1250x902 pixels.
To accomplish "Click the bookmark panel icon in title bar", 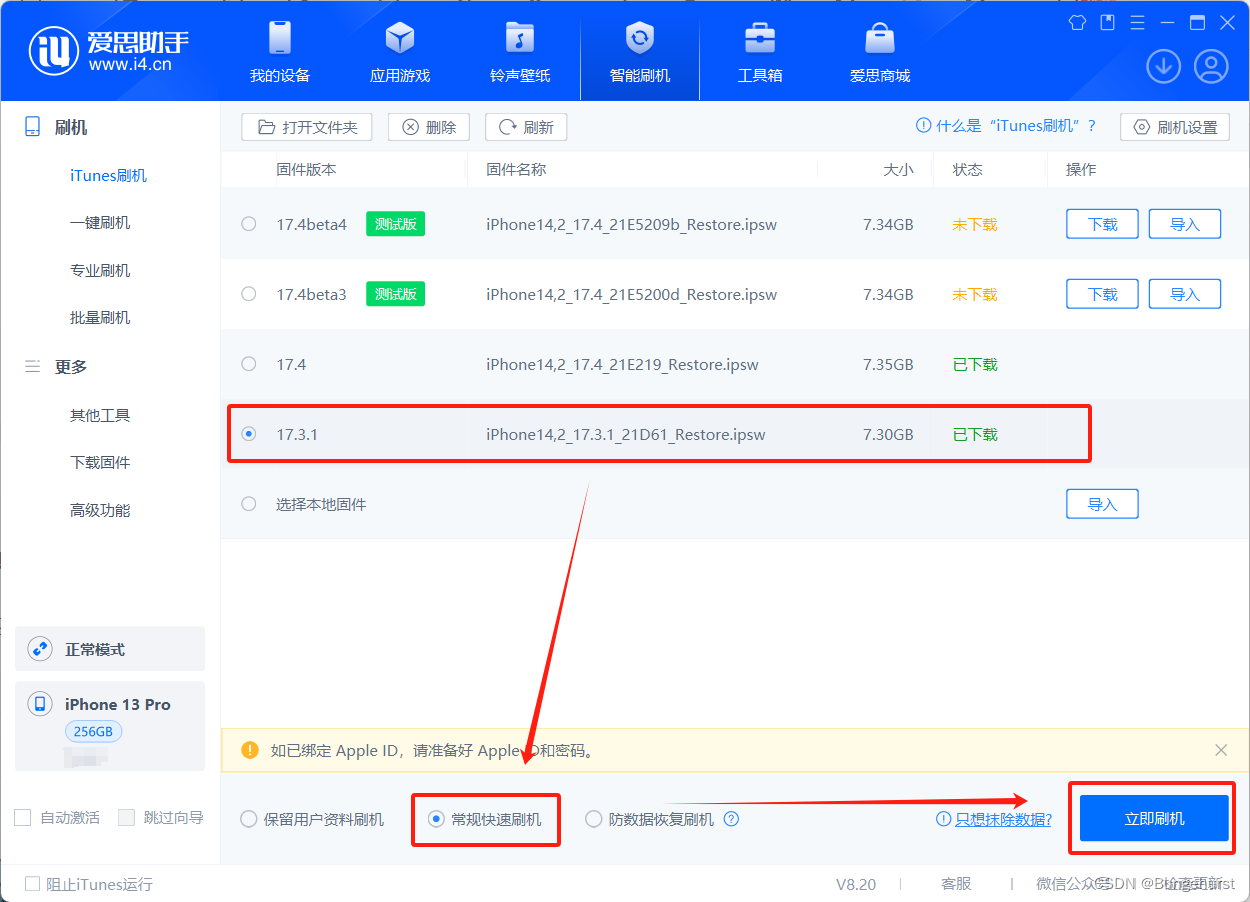I will [x=1107, y=22].
